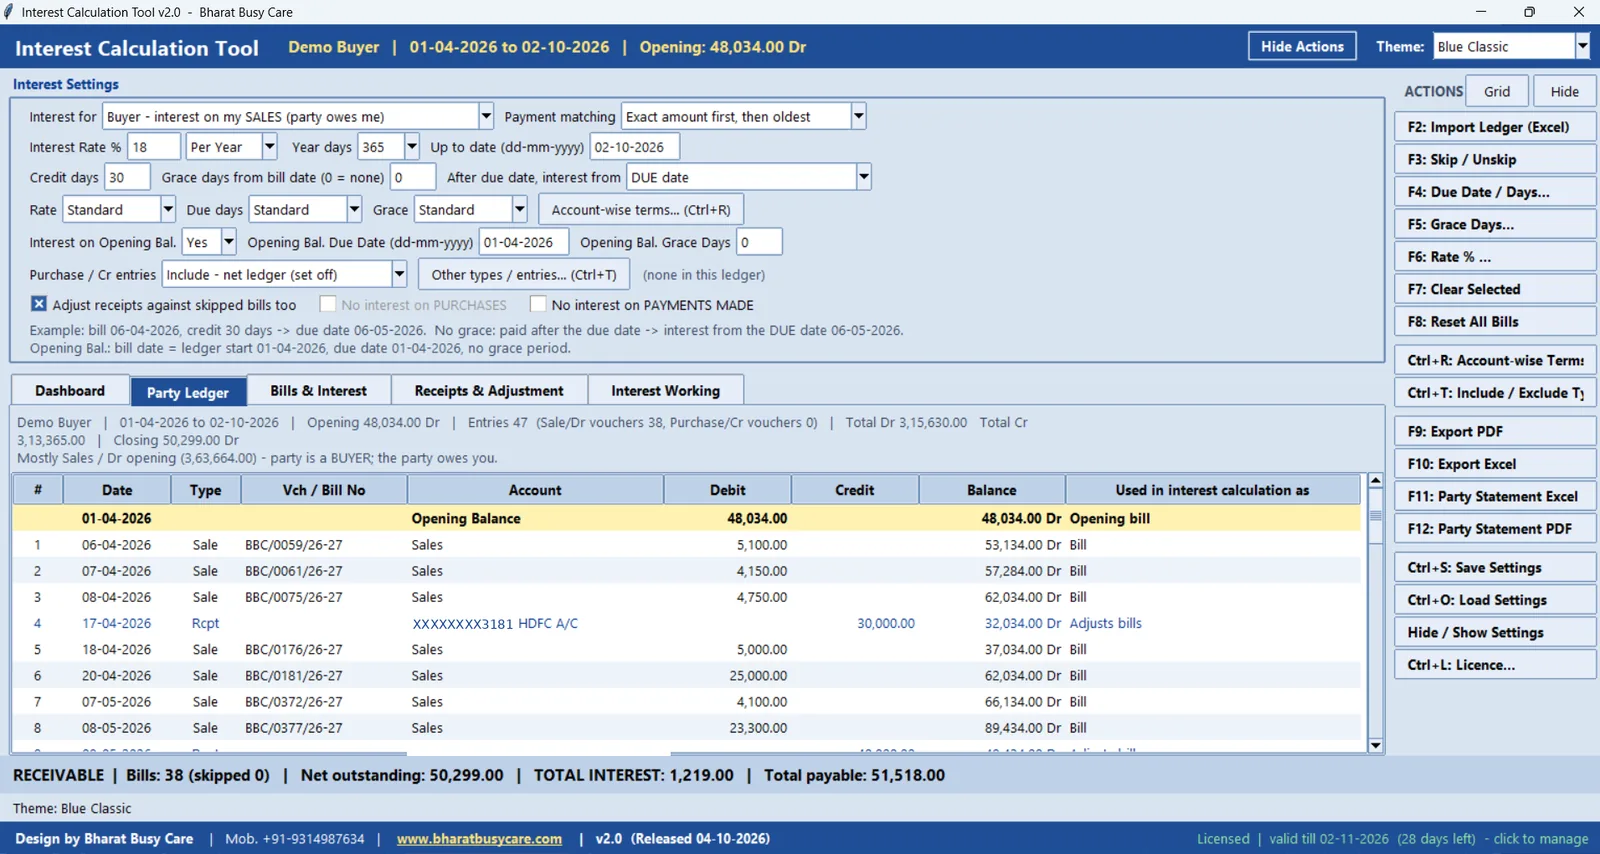This screenshot has height=854, width=1600.
Task: Open Account-wise terms... (Ctrl+R) button
Action: pyautogui.click(x=641, y=210)
